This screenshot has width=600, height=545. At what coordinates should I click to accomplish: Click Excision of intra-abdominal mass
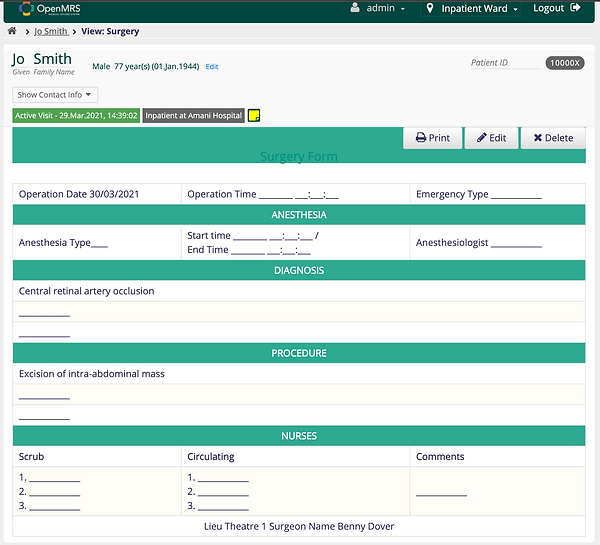[92, 374]
